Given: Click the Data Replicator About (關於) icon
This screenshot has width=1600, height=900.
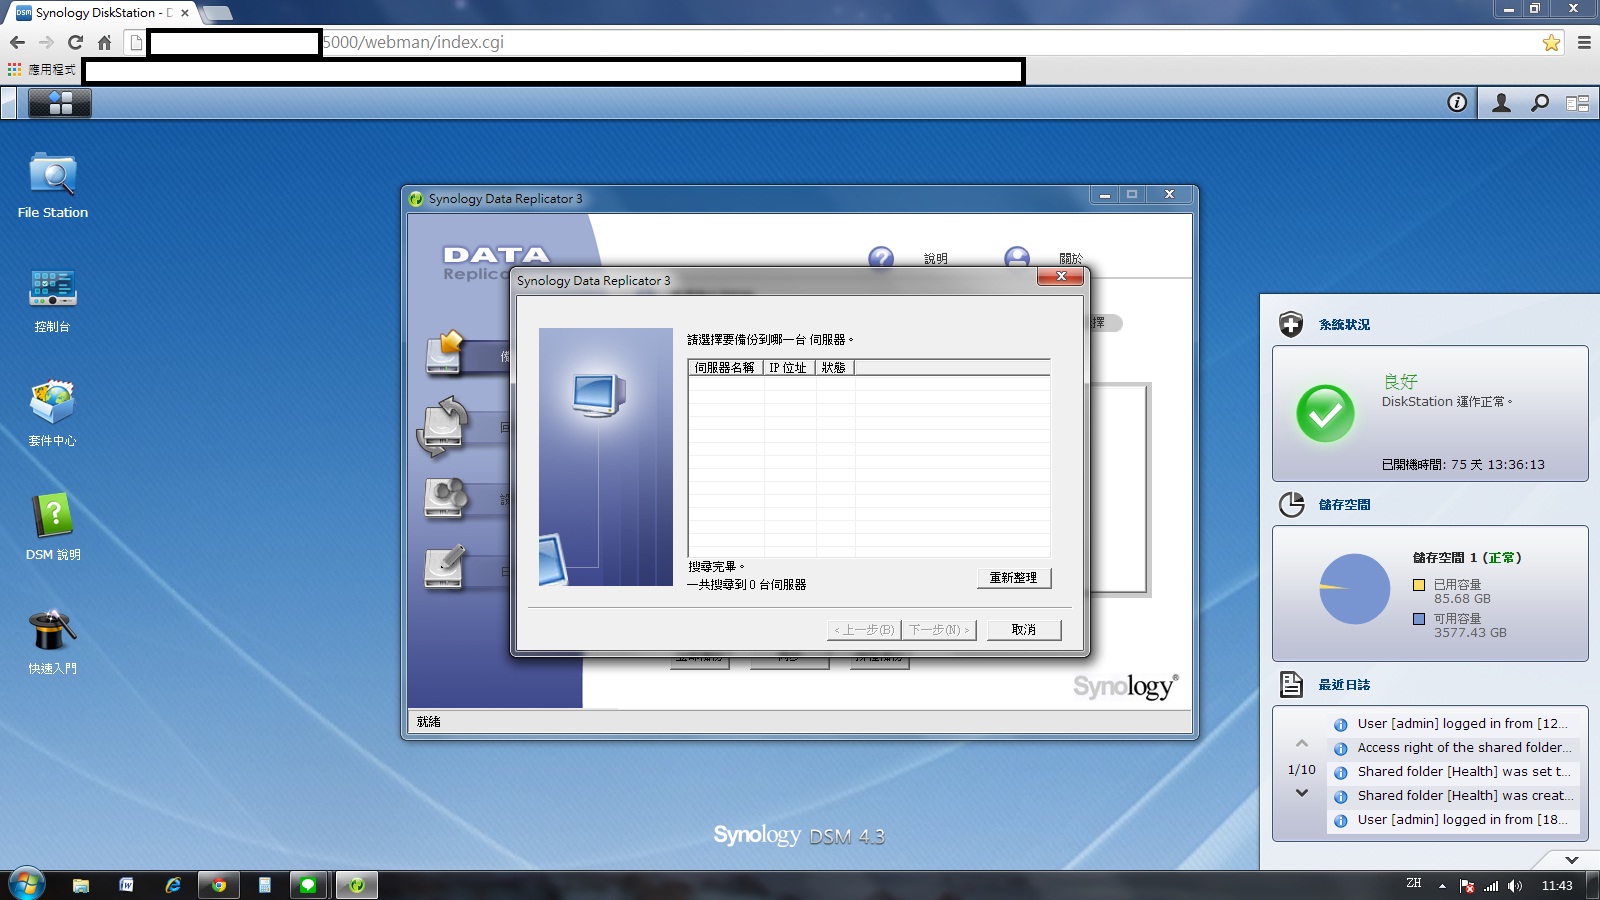Looking at the screenshot, I should [x=1017, y=258].
